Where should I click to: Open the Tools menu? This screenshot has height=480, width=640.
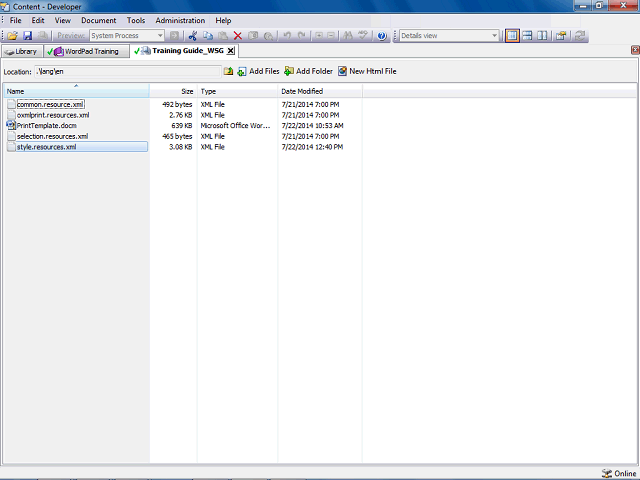pyautogui.click(x=136, y=20)
